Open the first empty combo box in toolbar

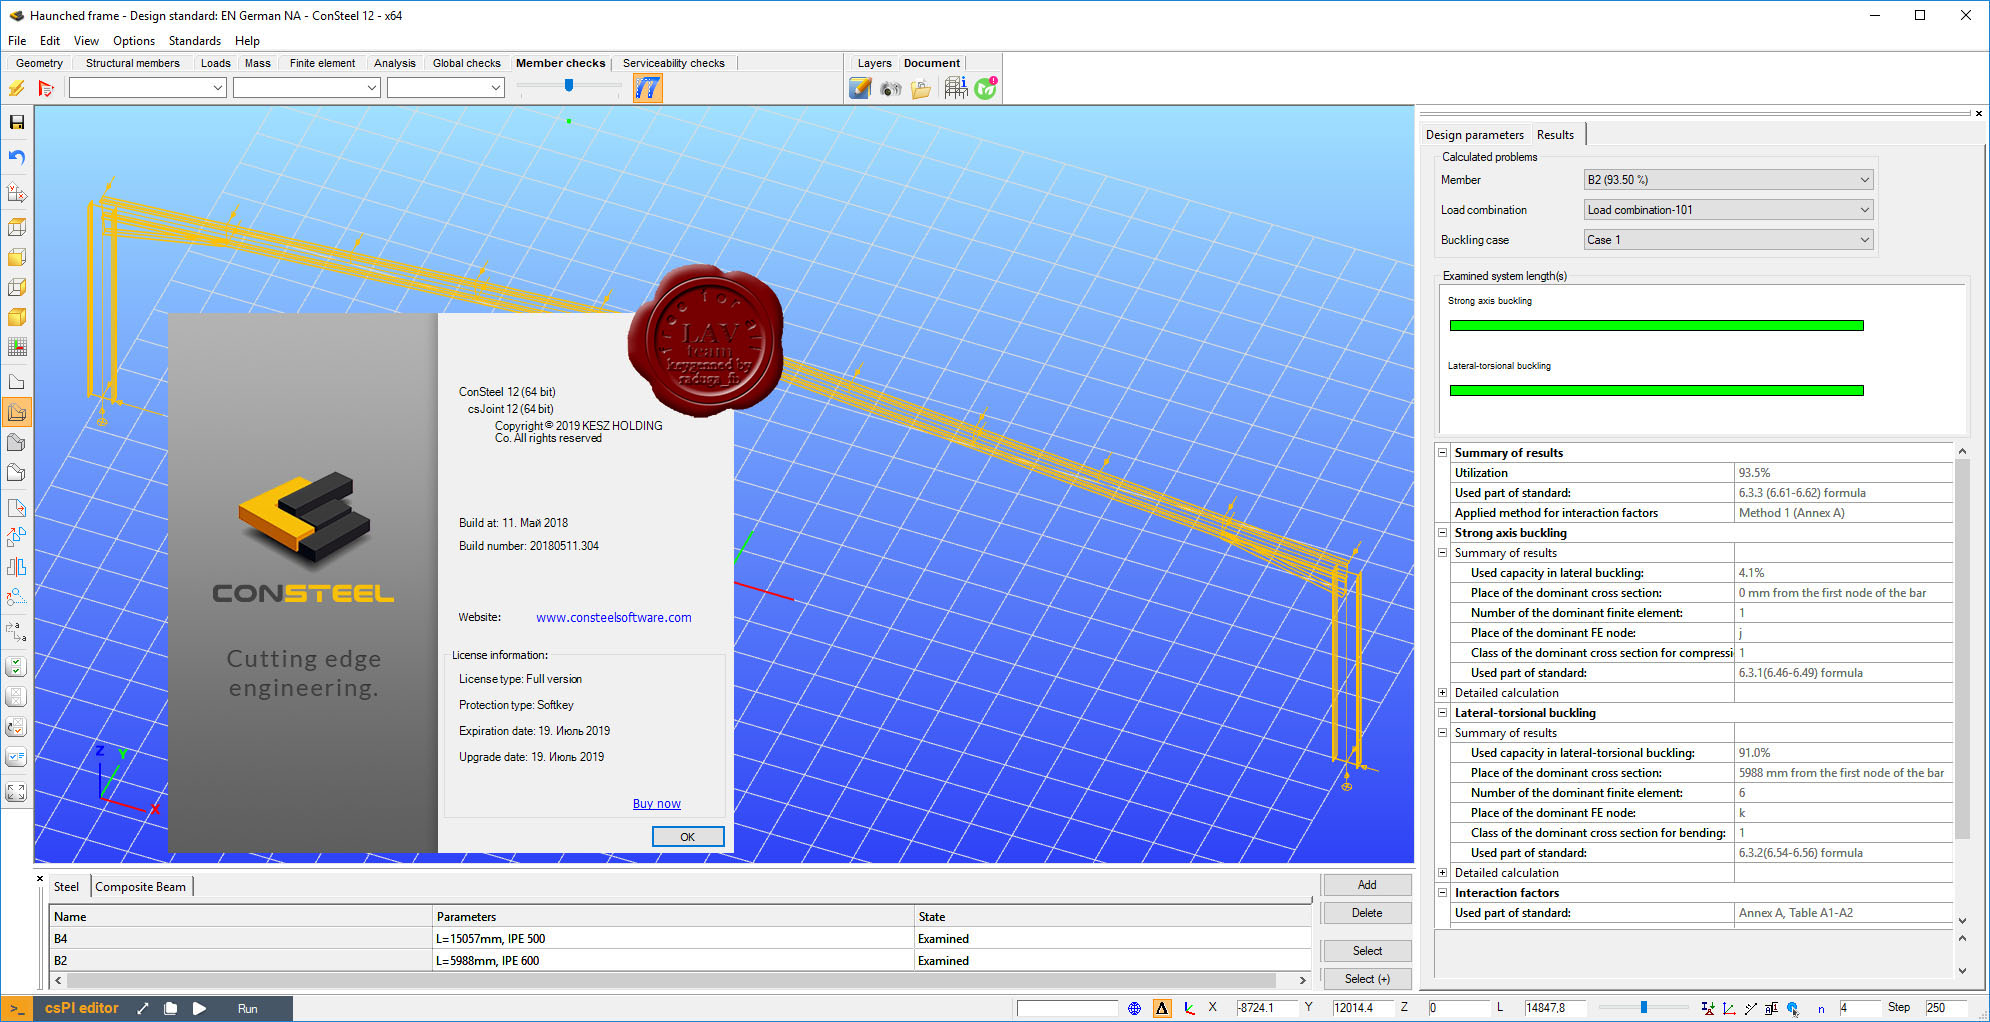click(147, 88)
